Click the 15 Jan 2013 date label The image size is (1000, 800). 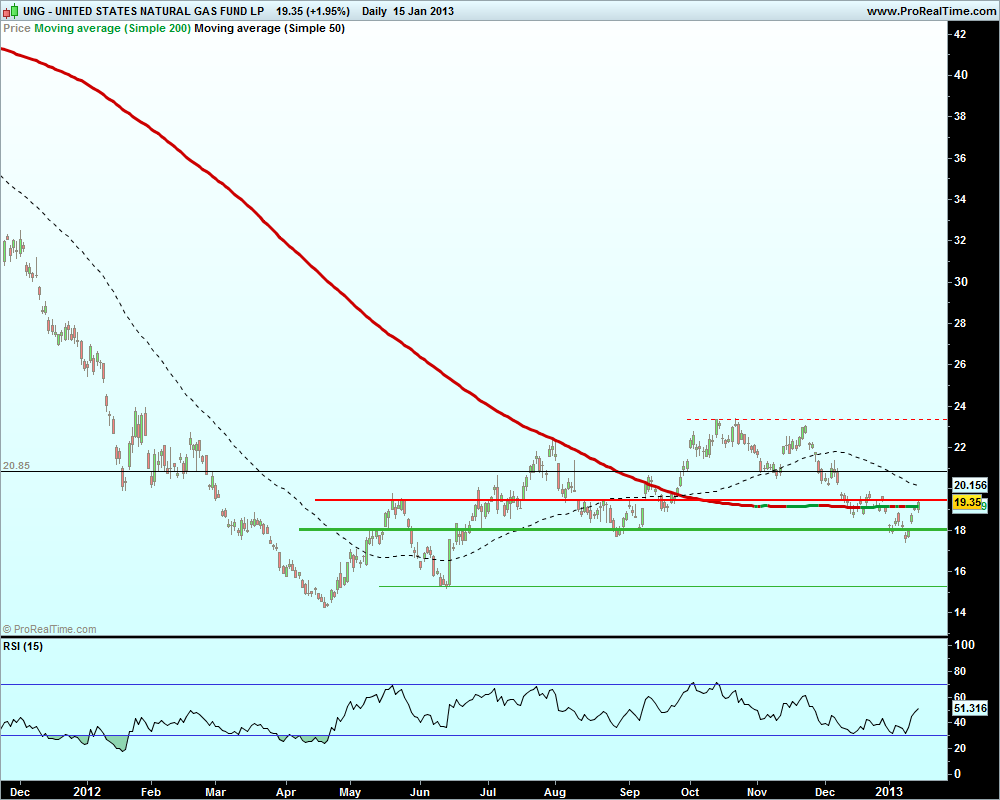(x=423, y=11)
